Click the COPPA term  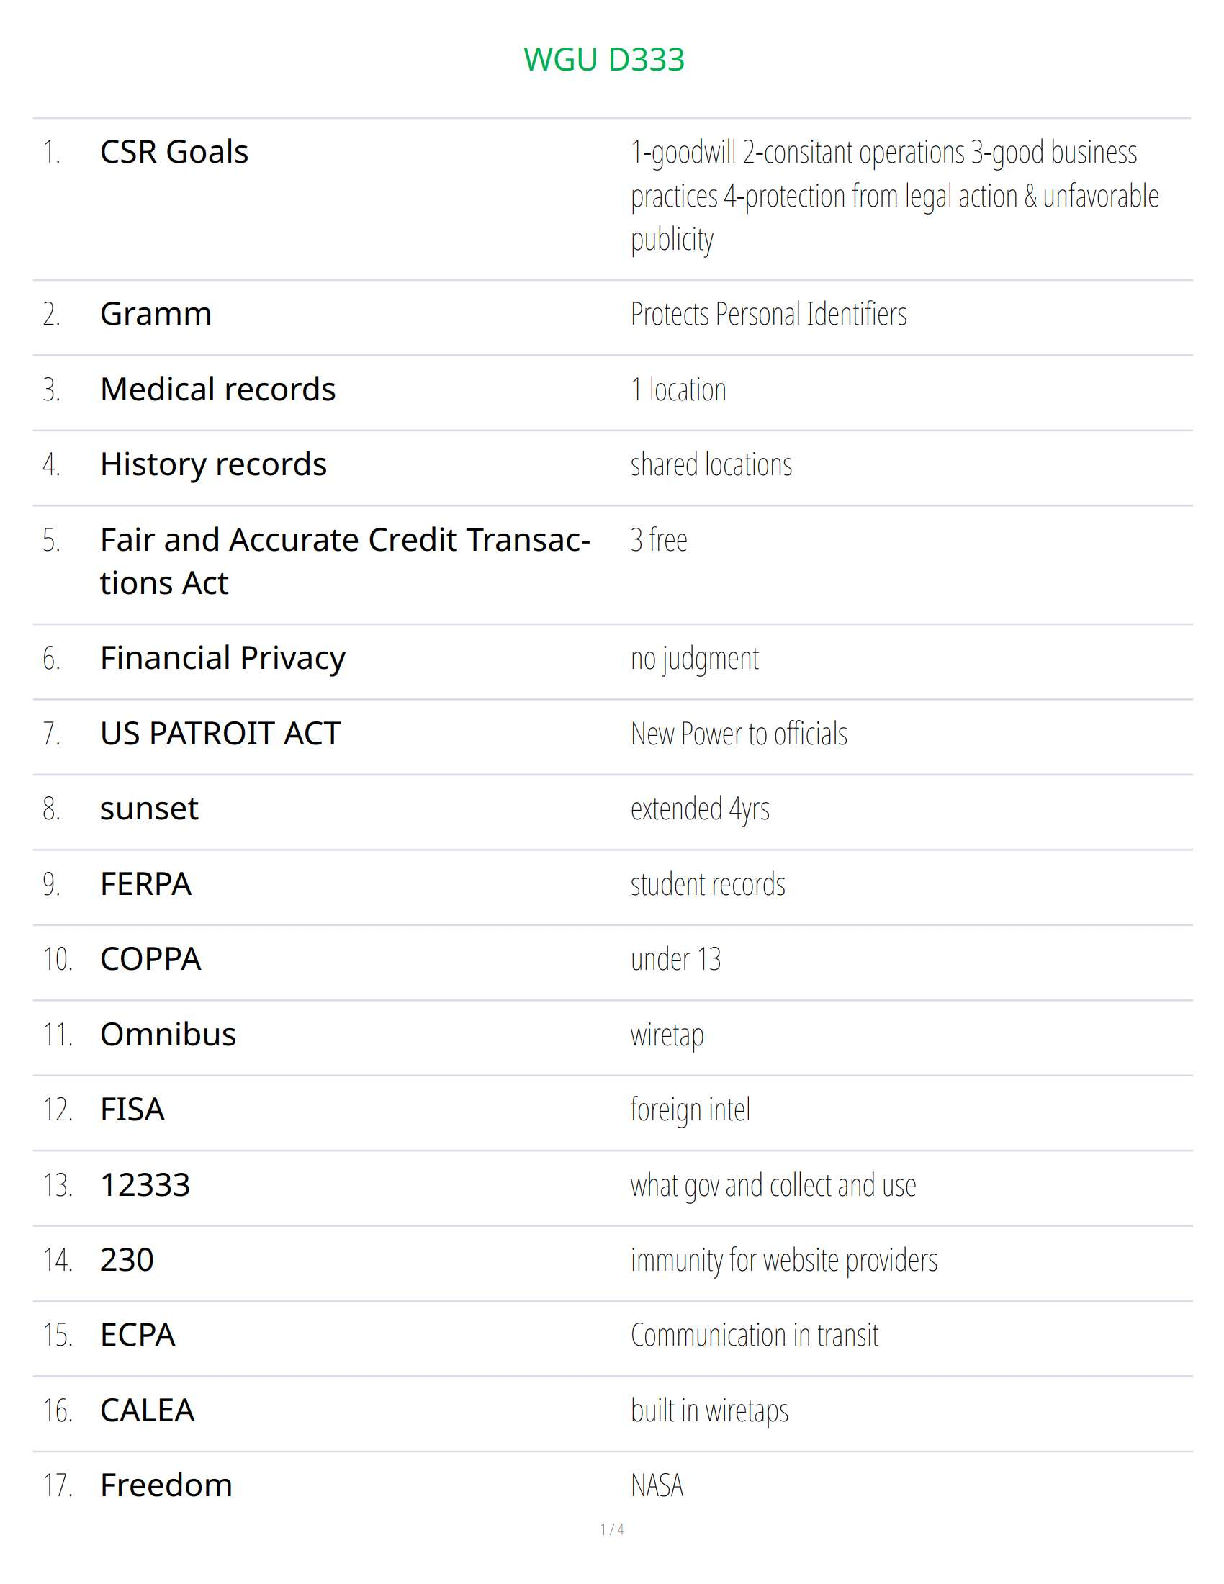151,959
